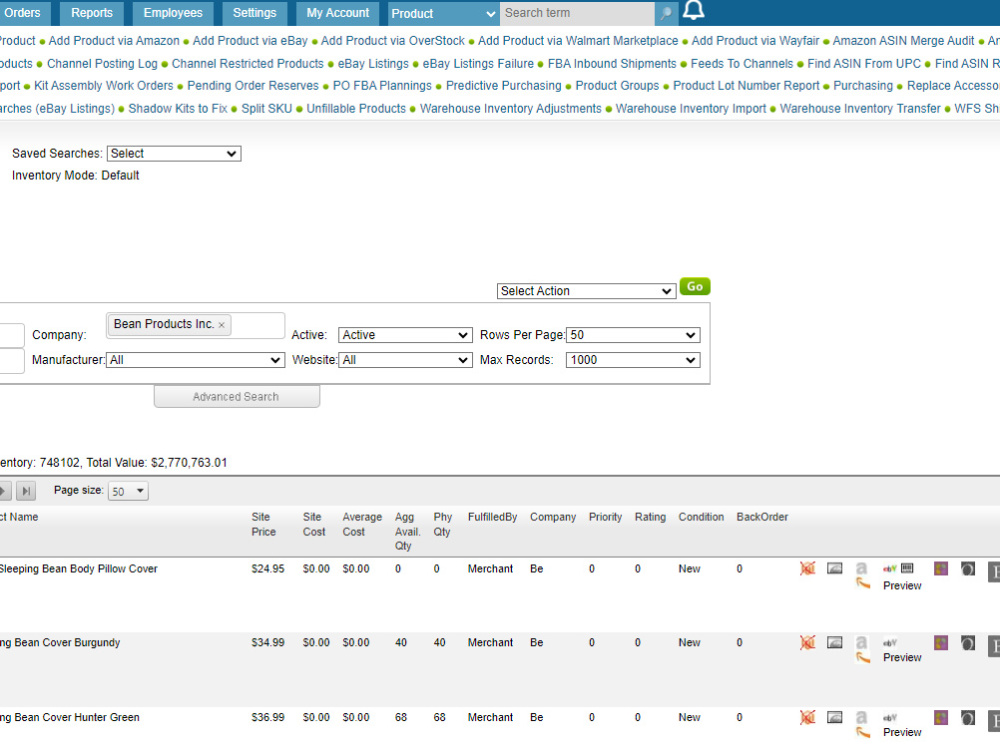
Task: Open the Rows Per Page dropdown
Action: tap(633, 335)
